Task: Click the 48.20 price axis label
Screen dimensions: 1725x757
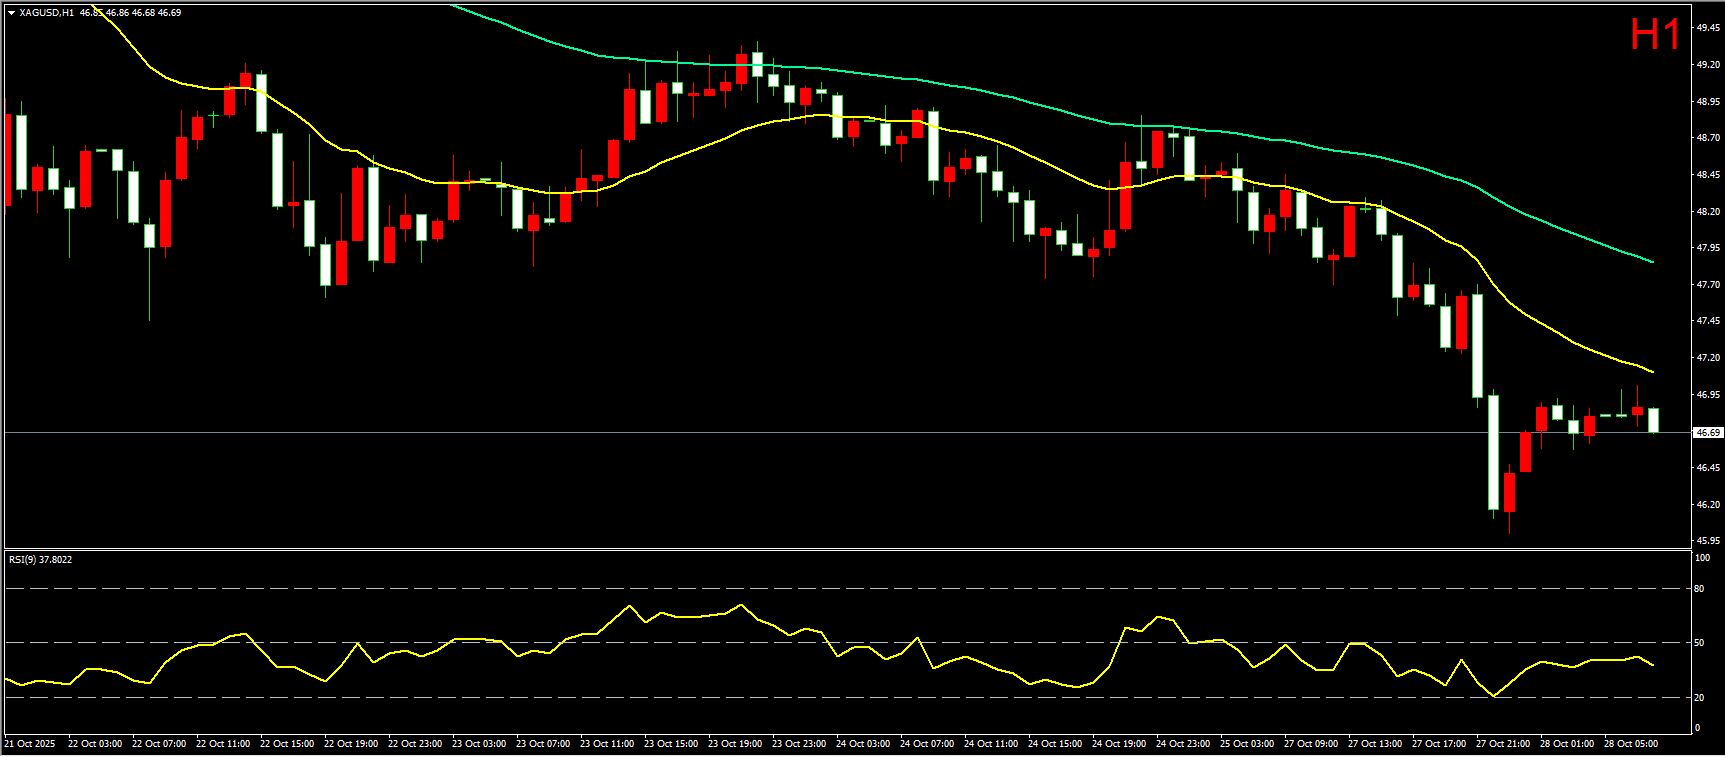Action: point(1707,212)
